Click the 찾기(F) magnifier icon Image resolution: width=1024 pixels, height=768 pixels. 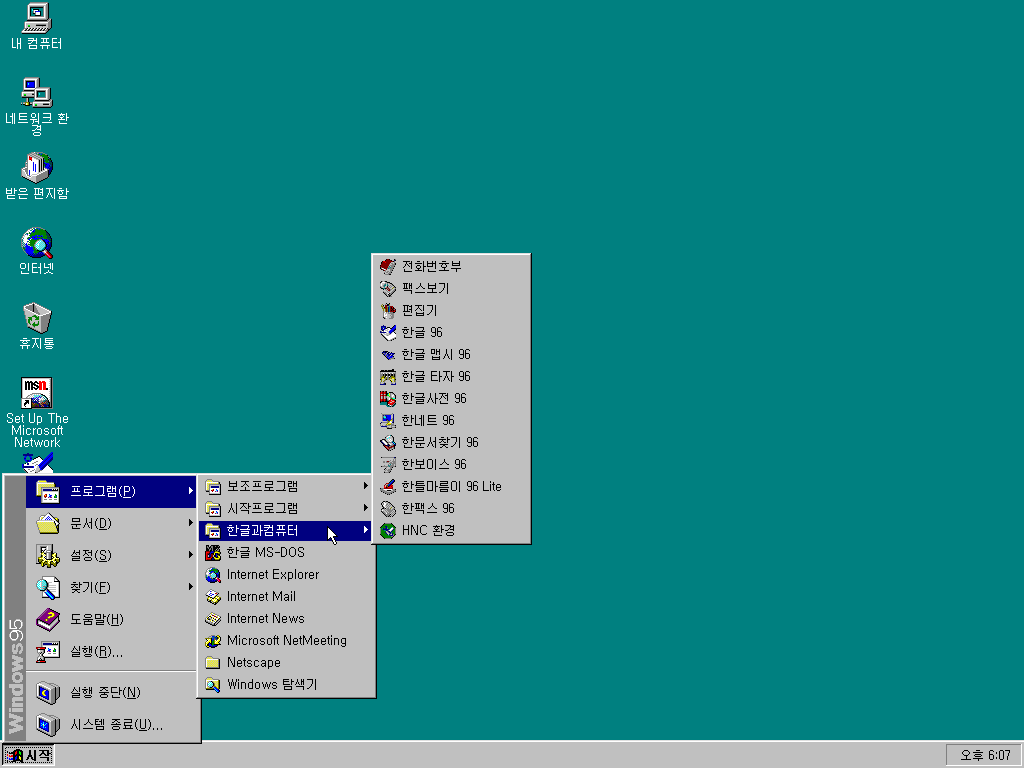click(48, 587)
